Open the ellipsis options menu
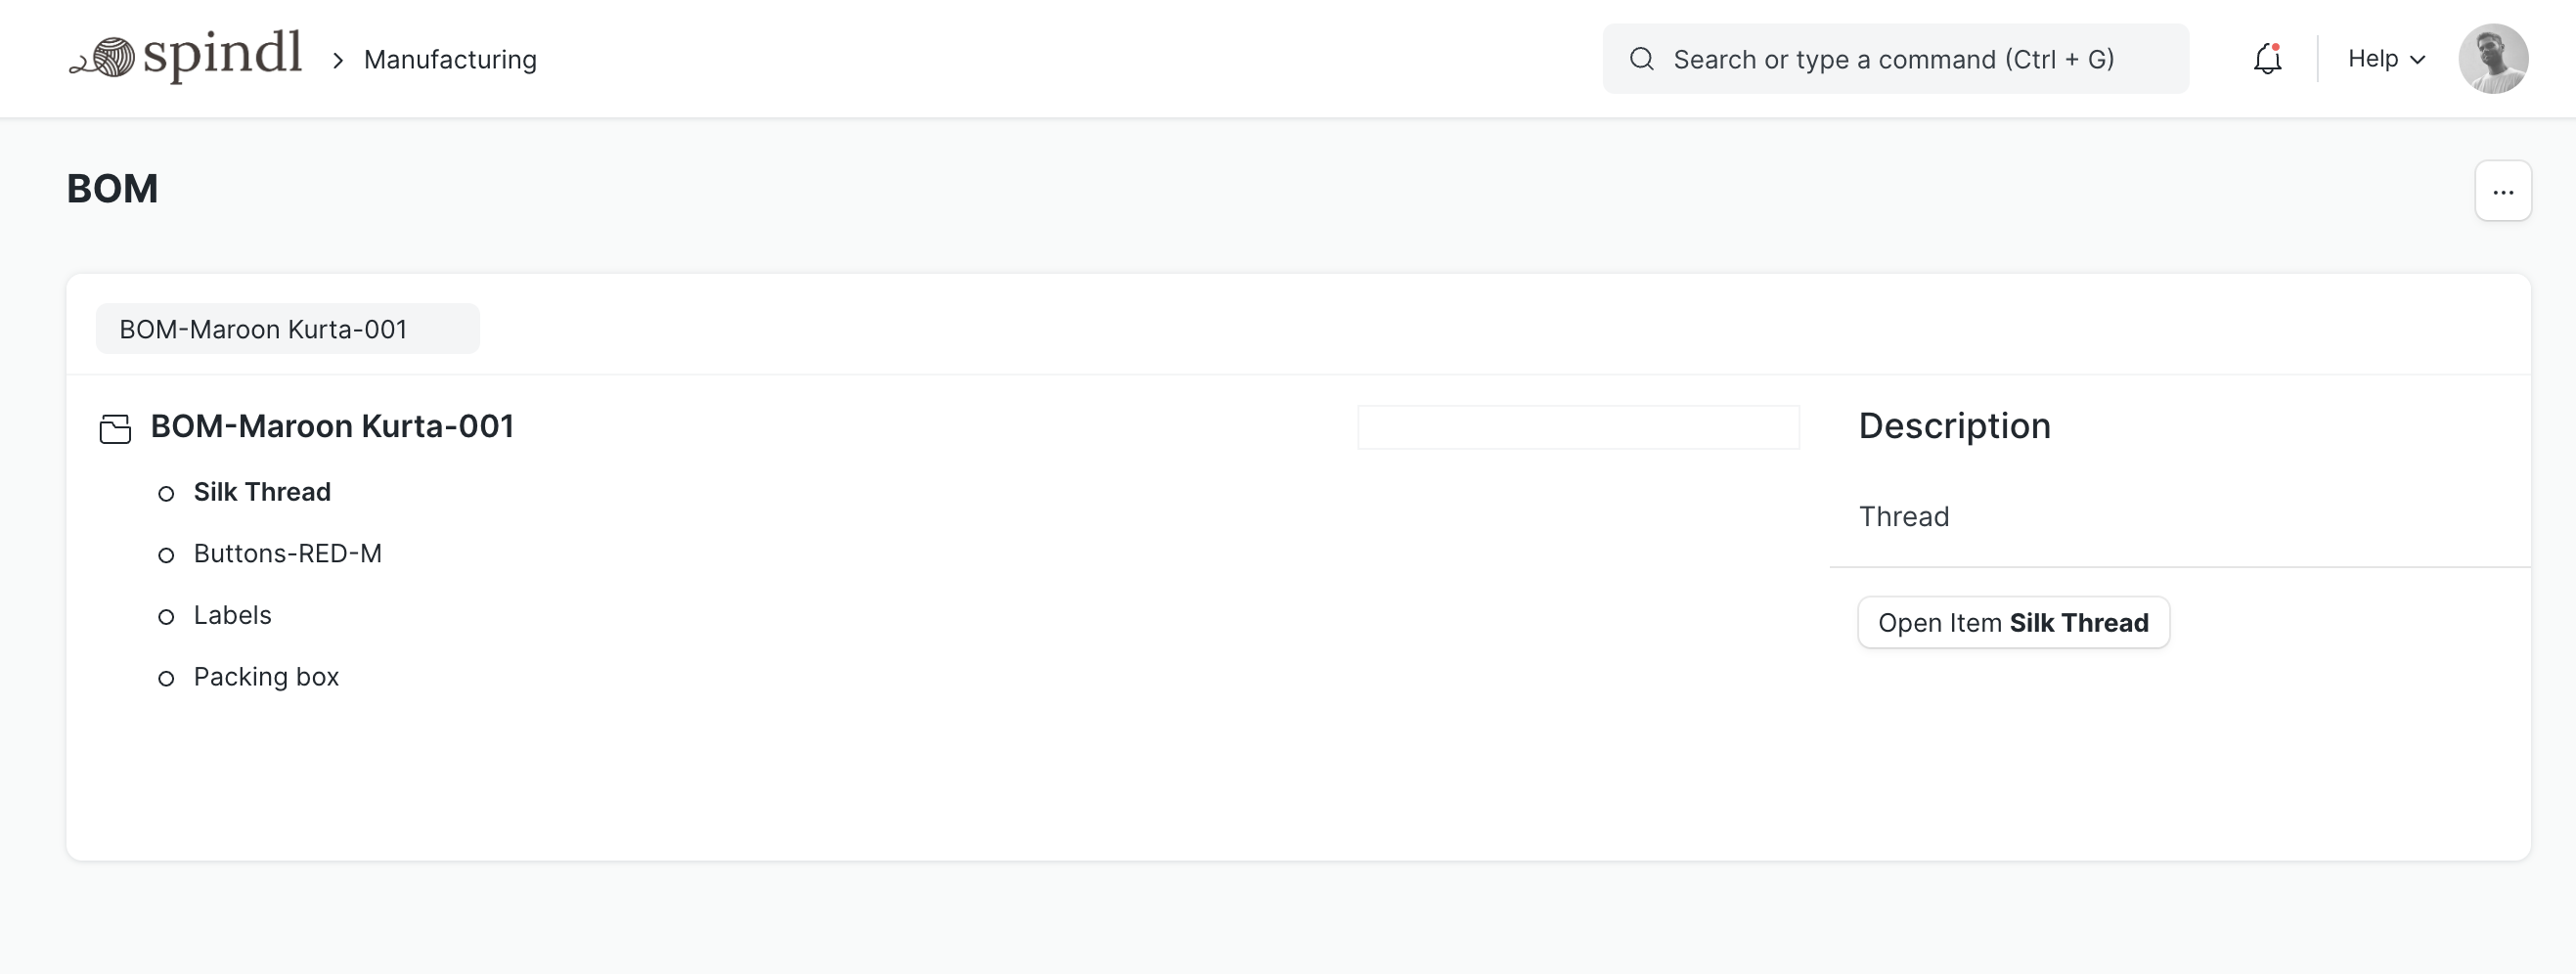Image resolution: width=2576 pixels, height=974 pixels. coord(2503,190)
